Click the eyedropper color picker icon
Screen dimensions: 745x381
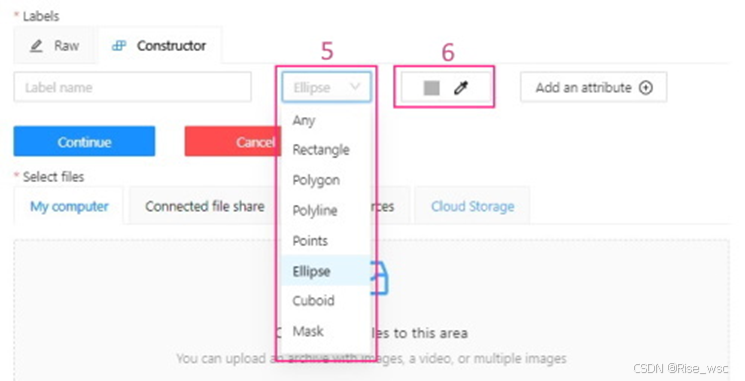click(460, 87)
